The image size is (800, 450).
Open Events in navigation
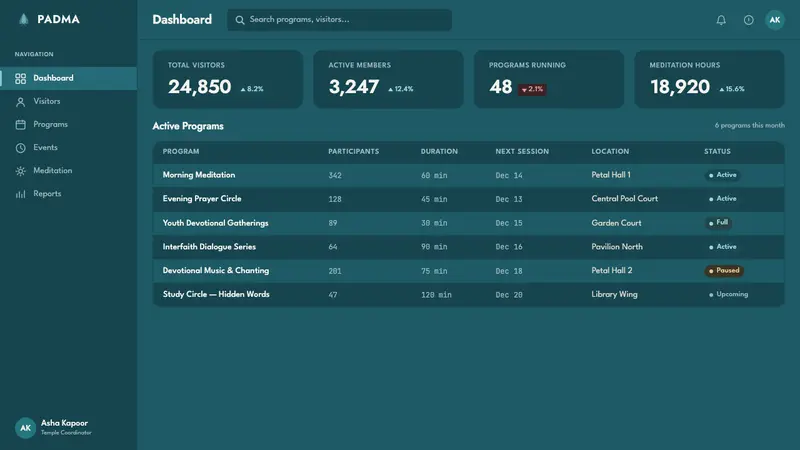click(68, 147)
